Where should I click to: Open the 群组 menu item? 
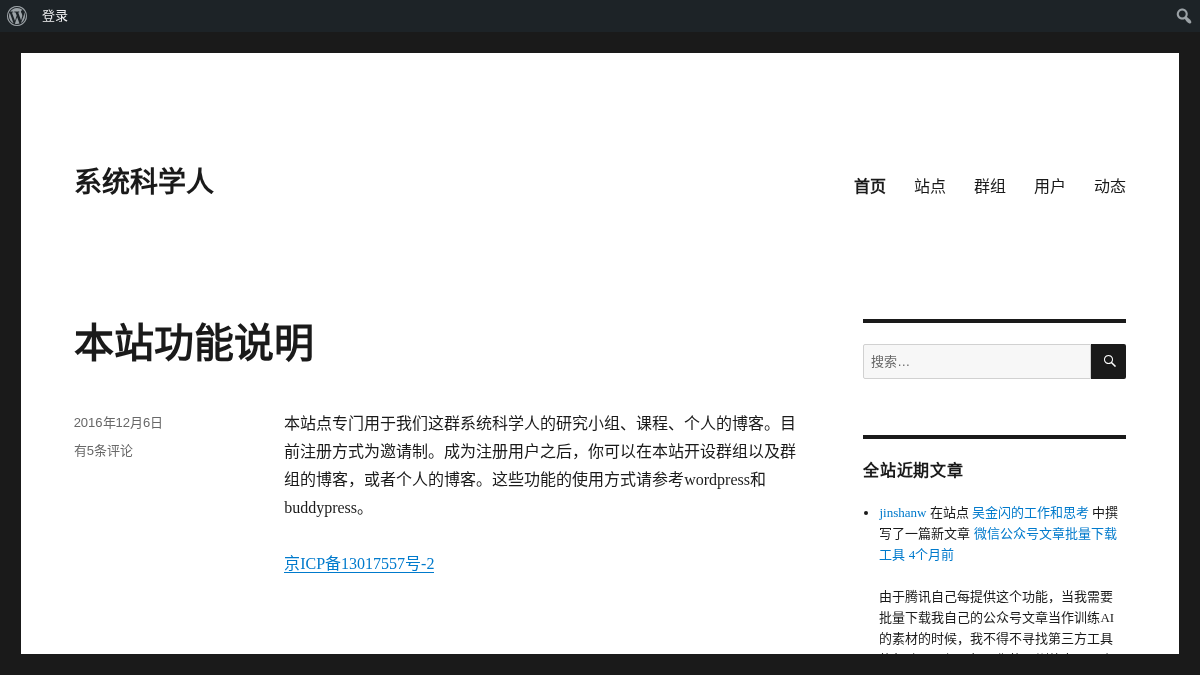[x=990, y=186]
